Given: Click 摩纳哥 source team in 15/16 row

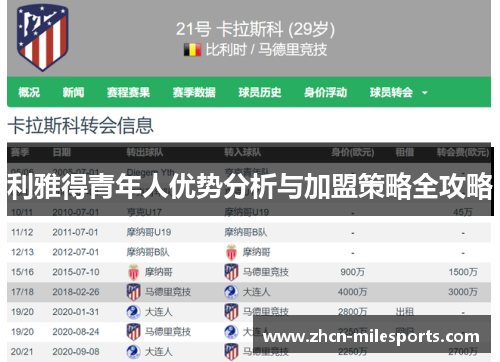Looking at the screenshot, I should pyautogui.click(x=159, y=272).
